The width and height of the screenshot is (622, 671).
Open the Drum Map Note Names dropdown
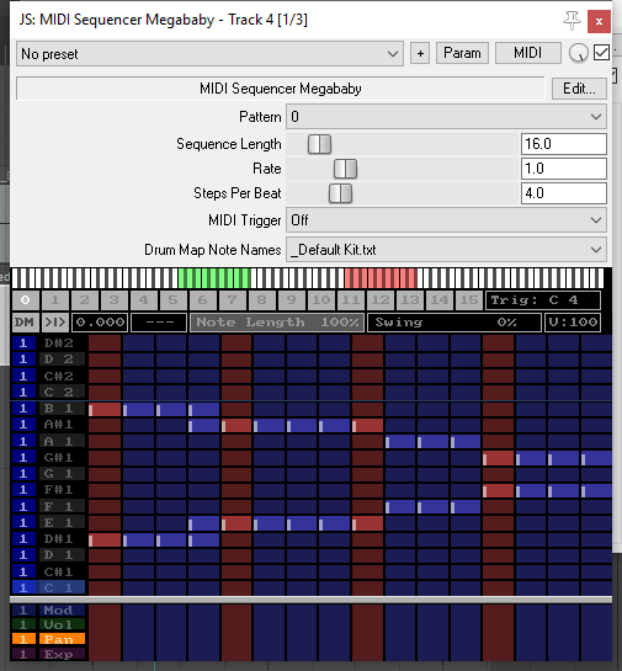click(446, 249)
